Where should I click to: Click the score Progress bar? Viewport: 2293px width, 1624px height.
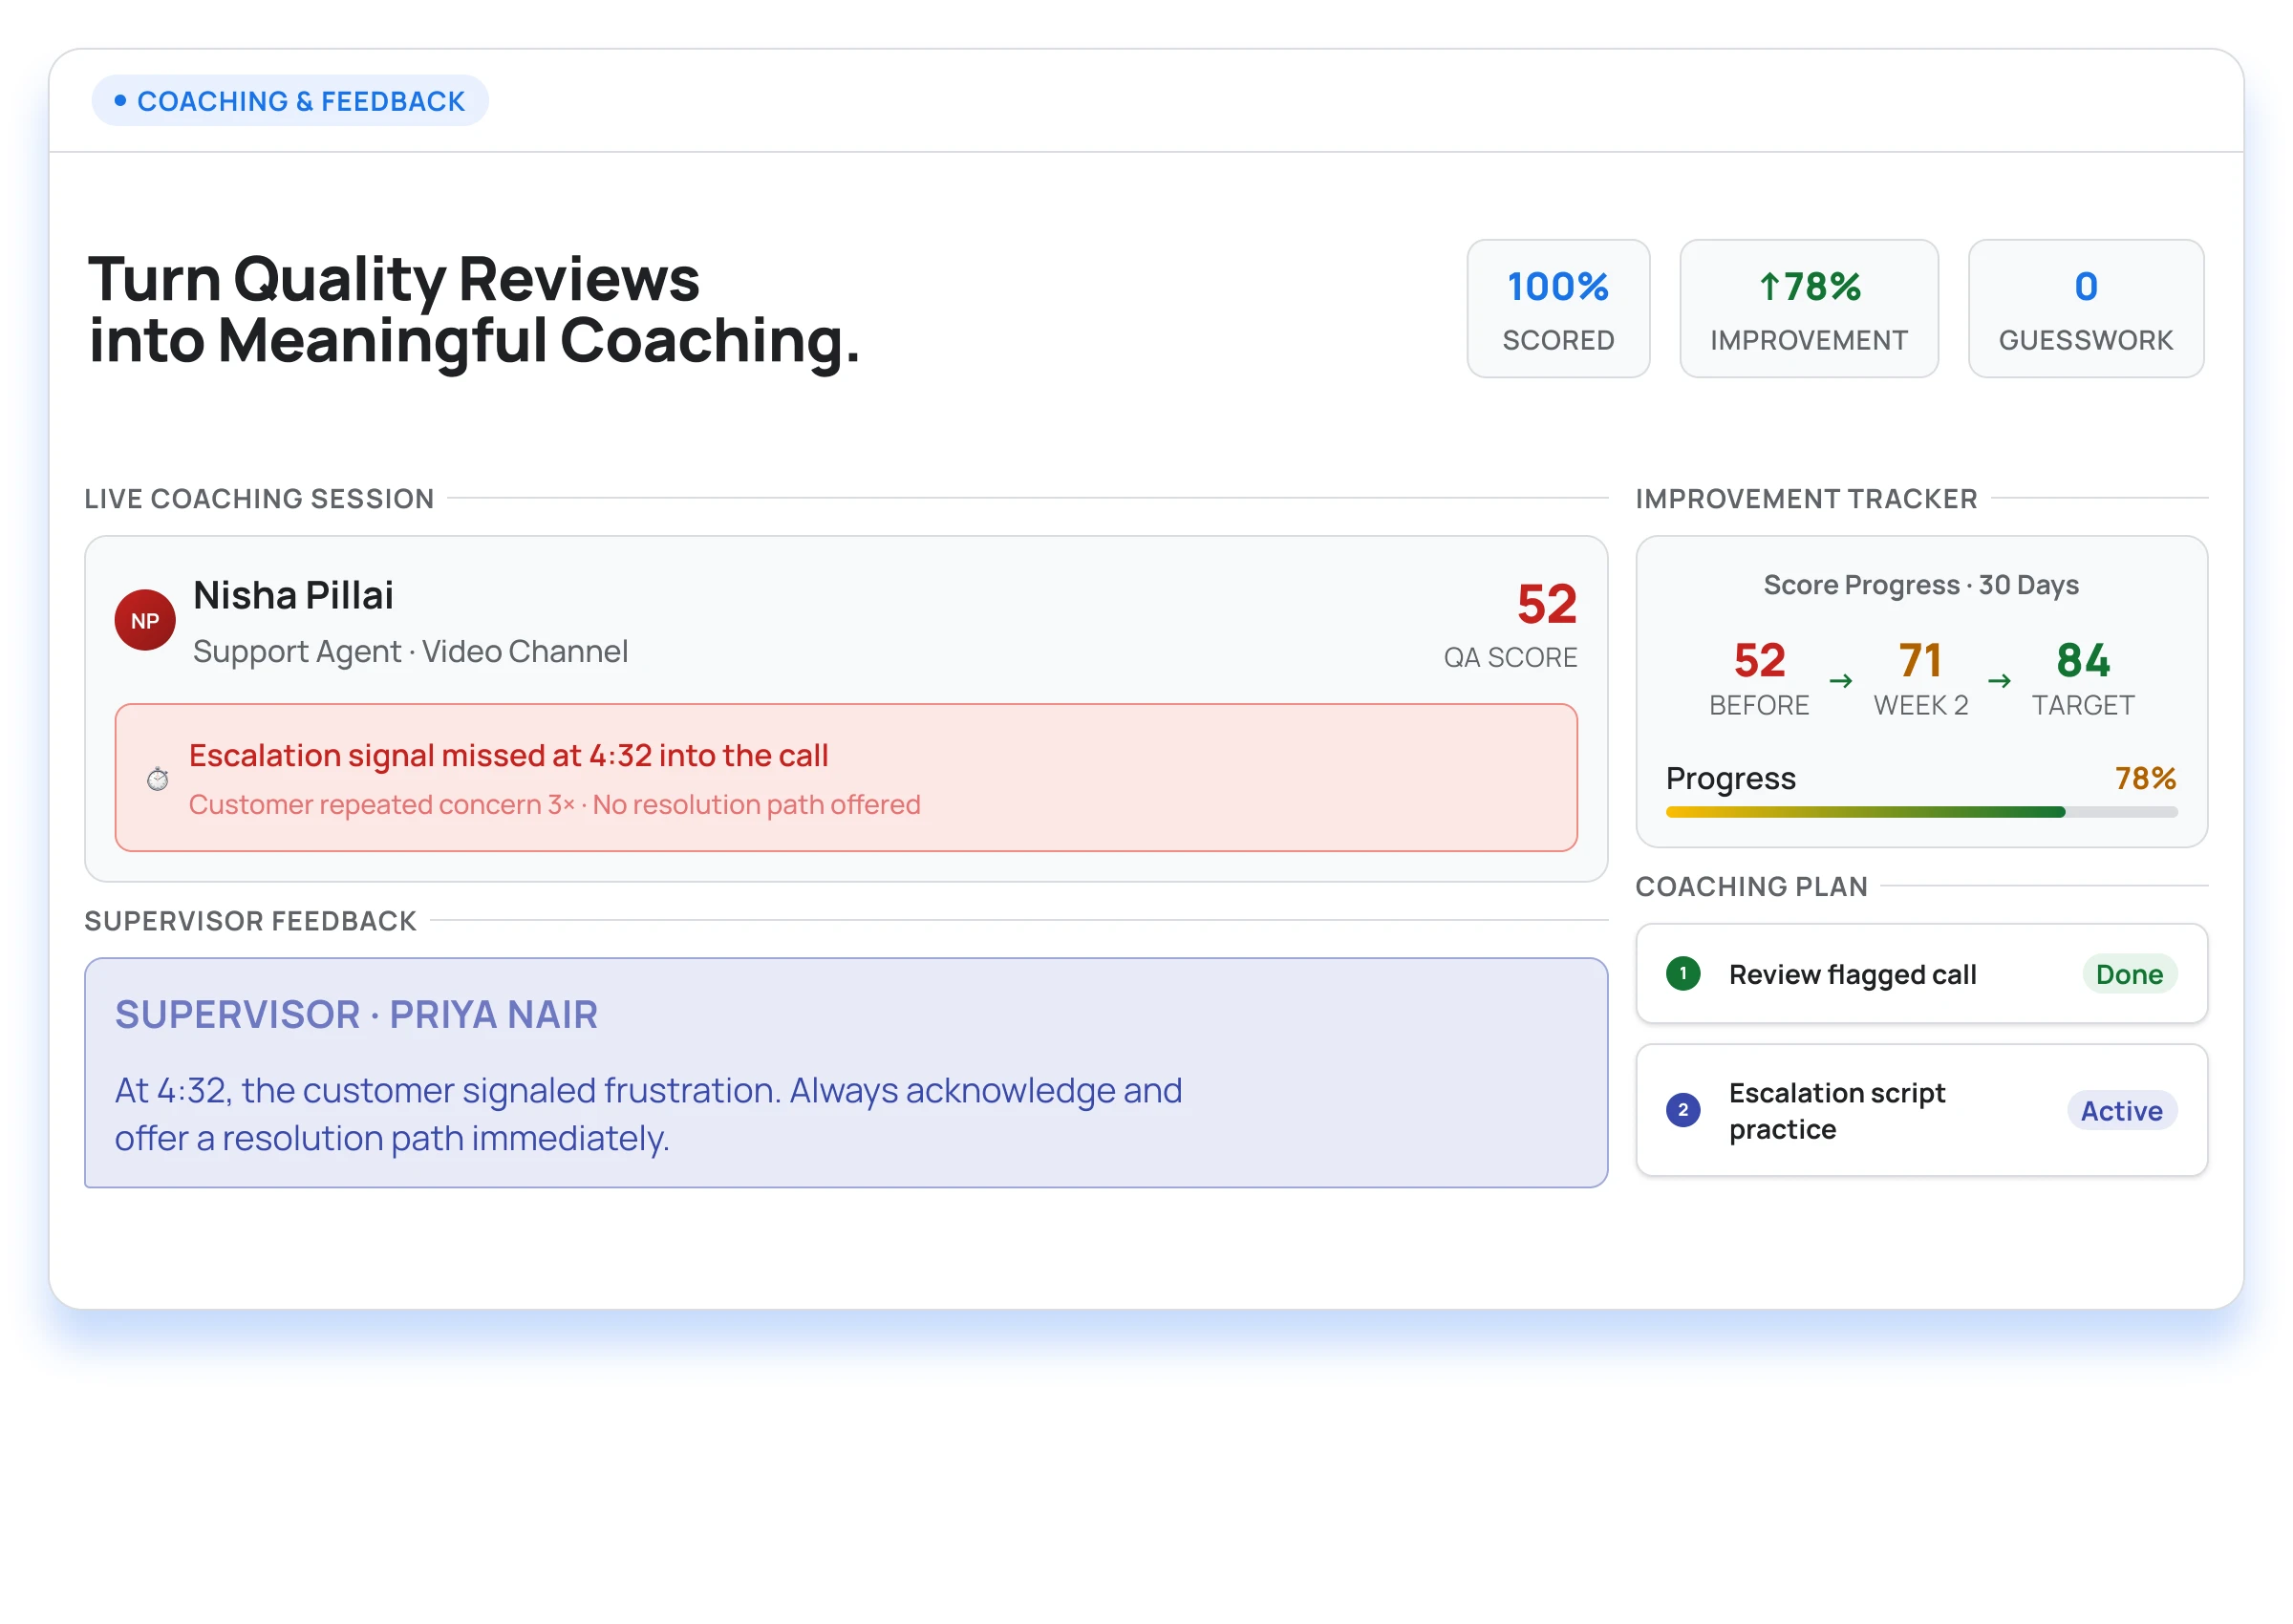pos(1920,813)
